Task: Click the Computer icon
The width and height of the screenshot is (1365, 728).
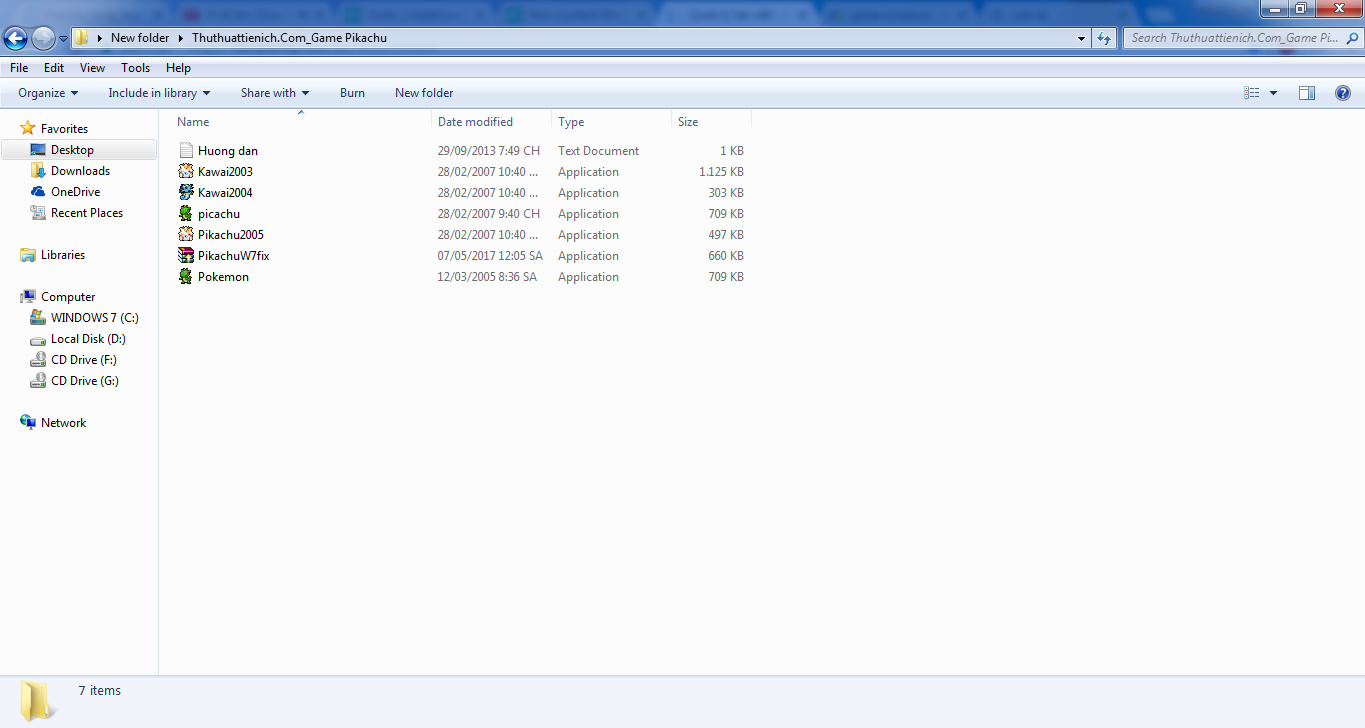Action: click(28, 297)
